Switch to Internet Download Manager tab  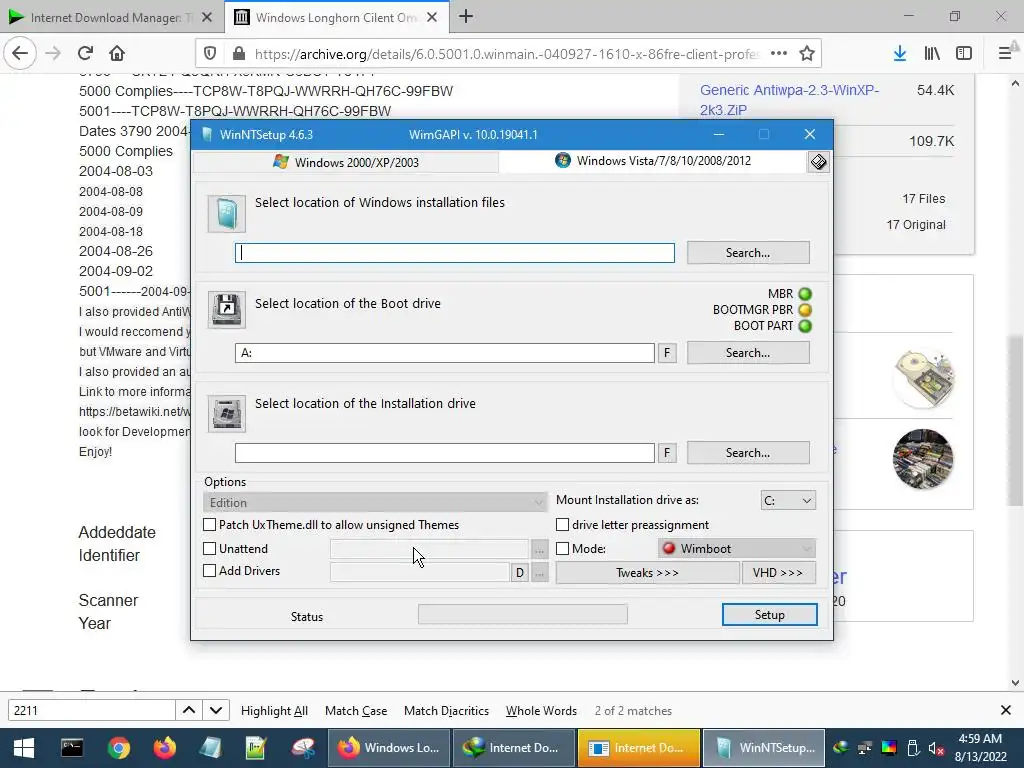click(111, 18)
